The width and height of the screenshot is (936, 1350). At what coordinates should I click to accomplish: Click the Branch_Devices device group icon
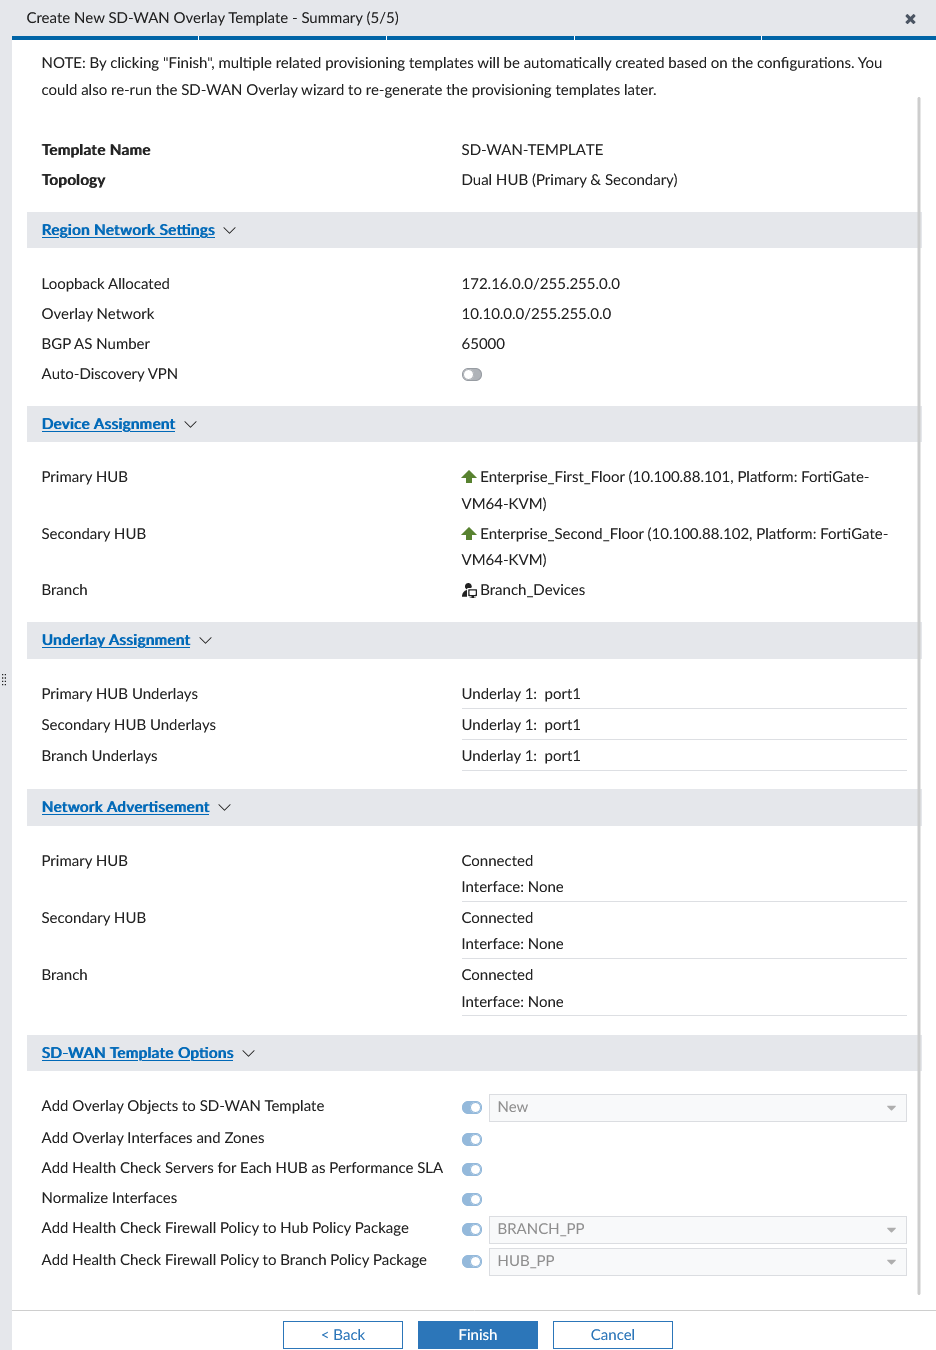click(x=468, y=591)
